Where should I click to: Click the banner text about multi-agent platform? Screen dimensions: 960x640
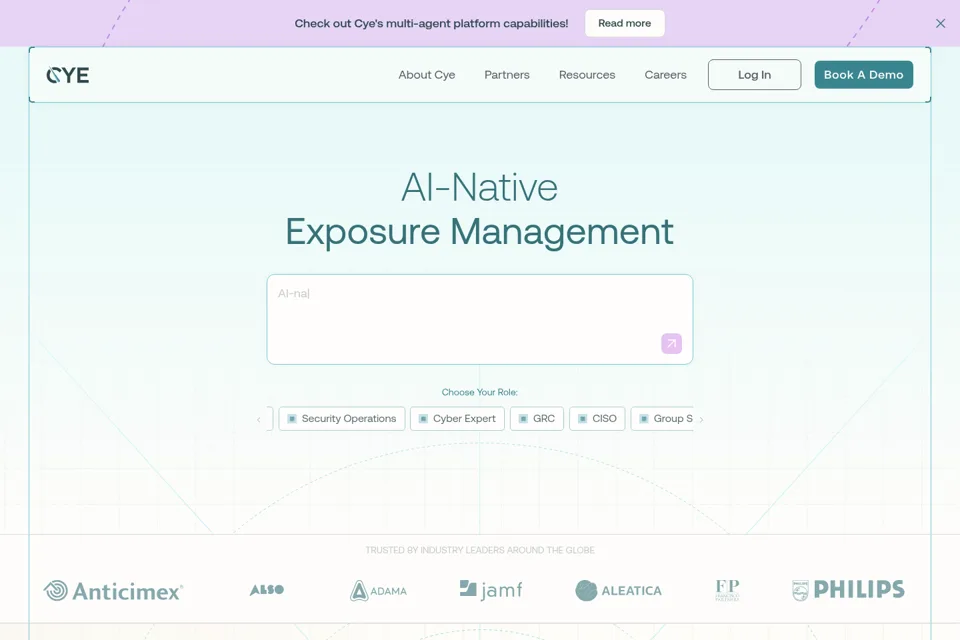pyautogui.click(x=431, y=23)
